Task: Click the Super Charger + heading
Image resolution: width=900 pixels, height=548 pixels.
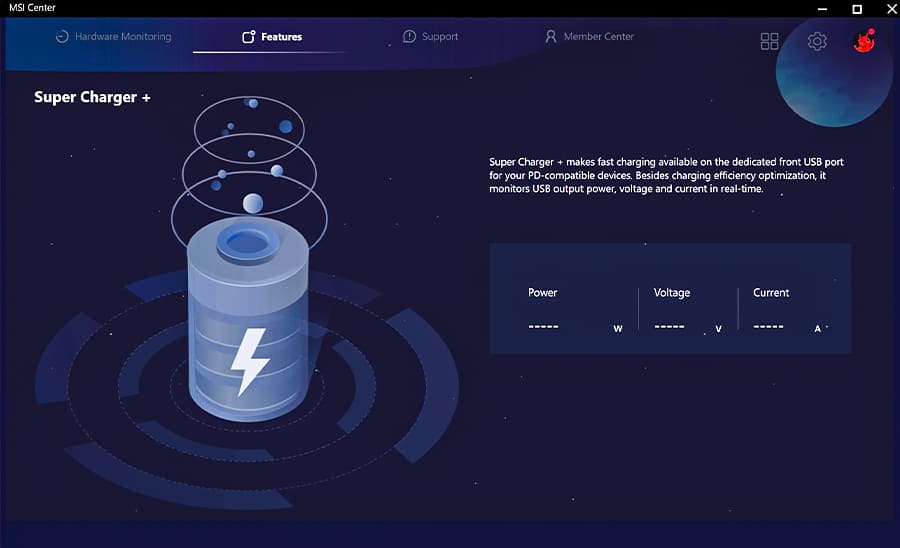Action: (92, 97)
